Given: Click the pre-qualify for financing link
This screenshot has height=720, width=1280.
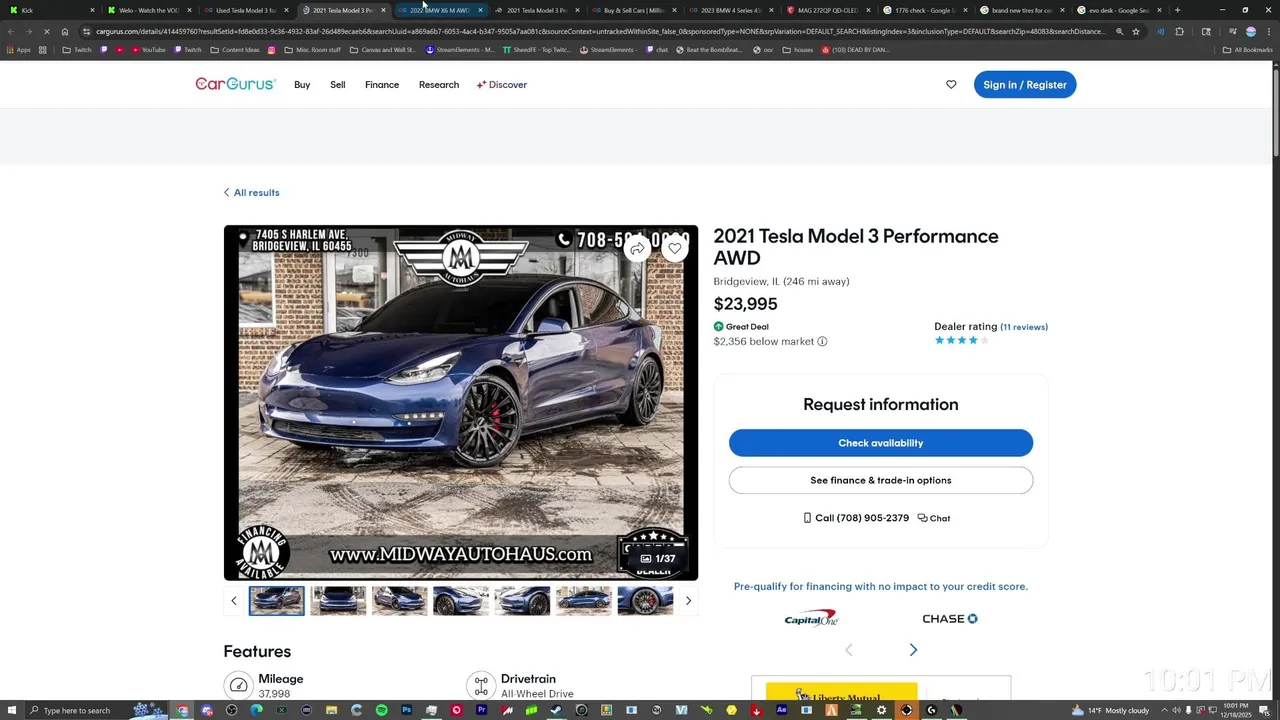Looking at the screenshot, I should (x=881, y=587).
